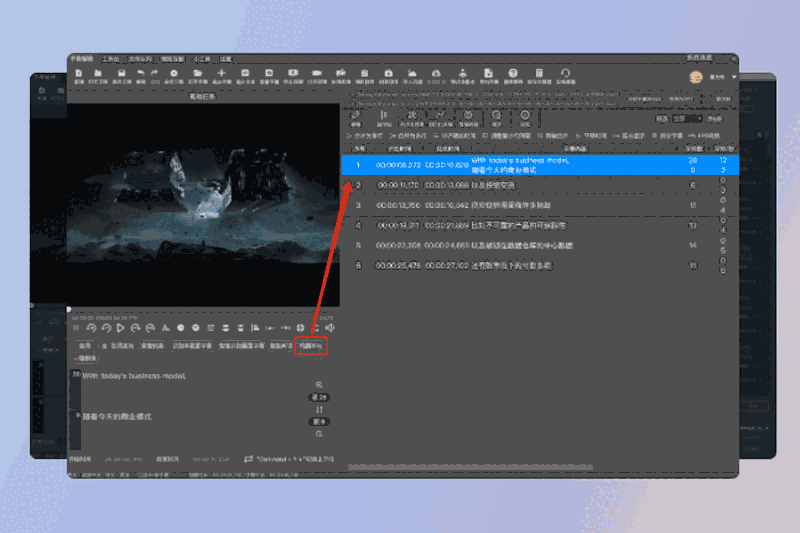Click the redo arrow icon

tap(155, 73)
